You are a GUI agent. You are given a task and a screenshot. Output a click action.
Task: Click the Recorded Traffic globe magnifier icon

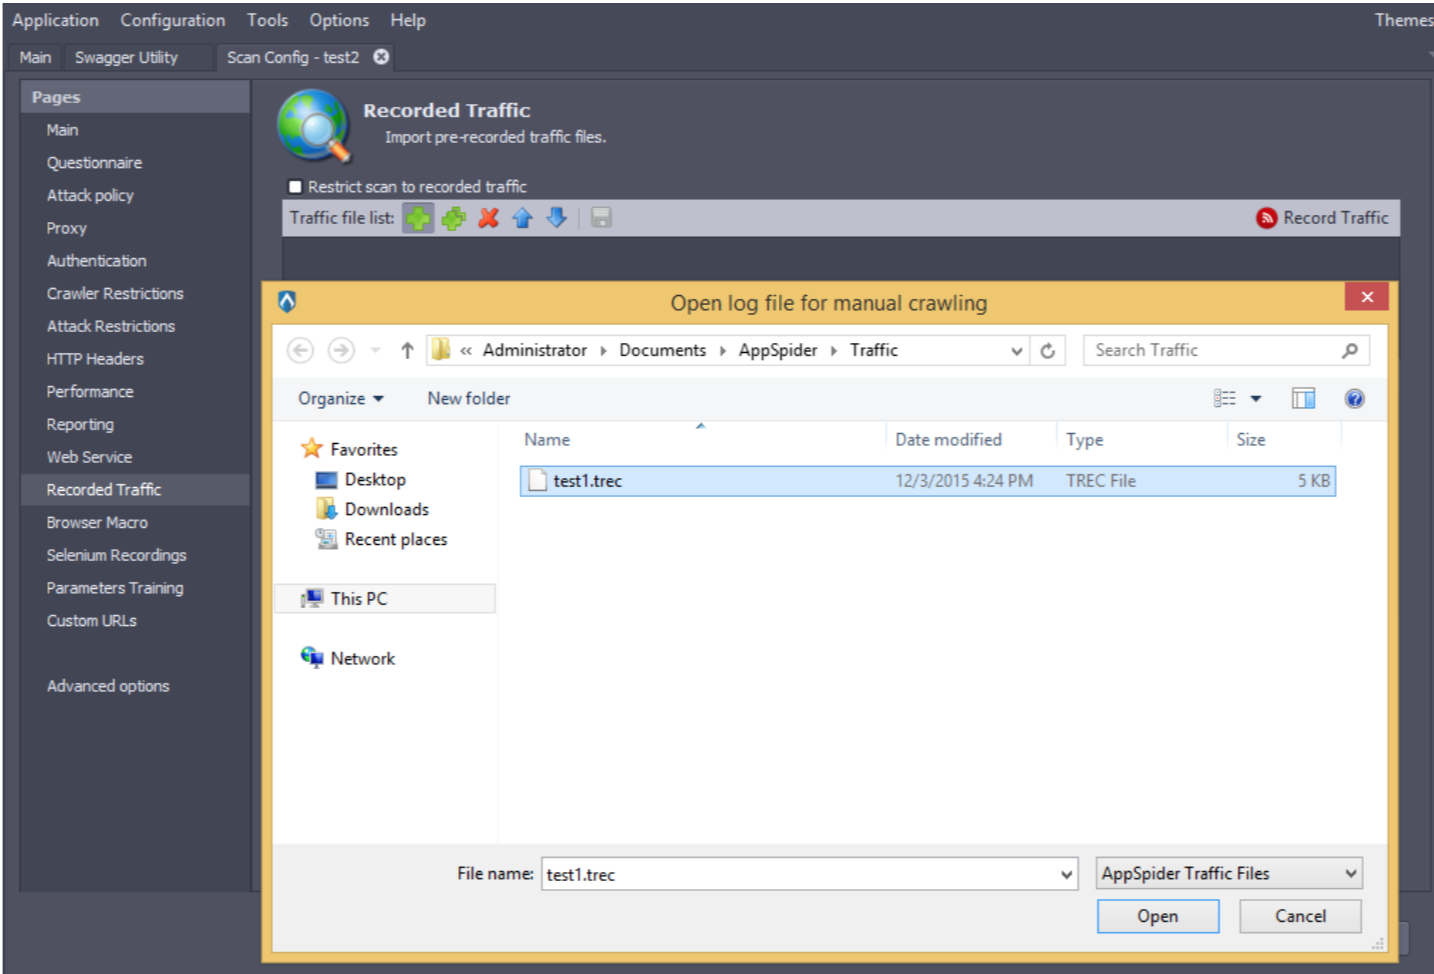coord(315,125)
